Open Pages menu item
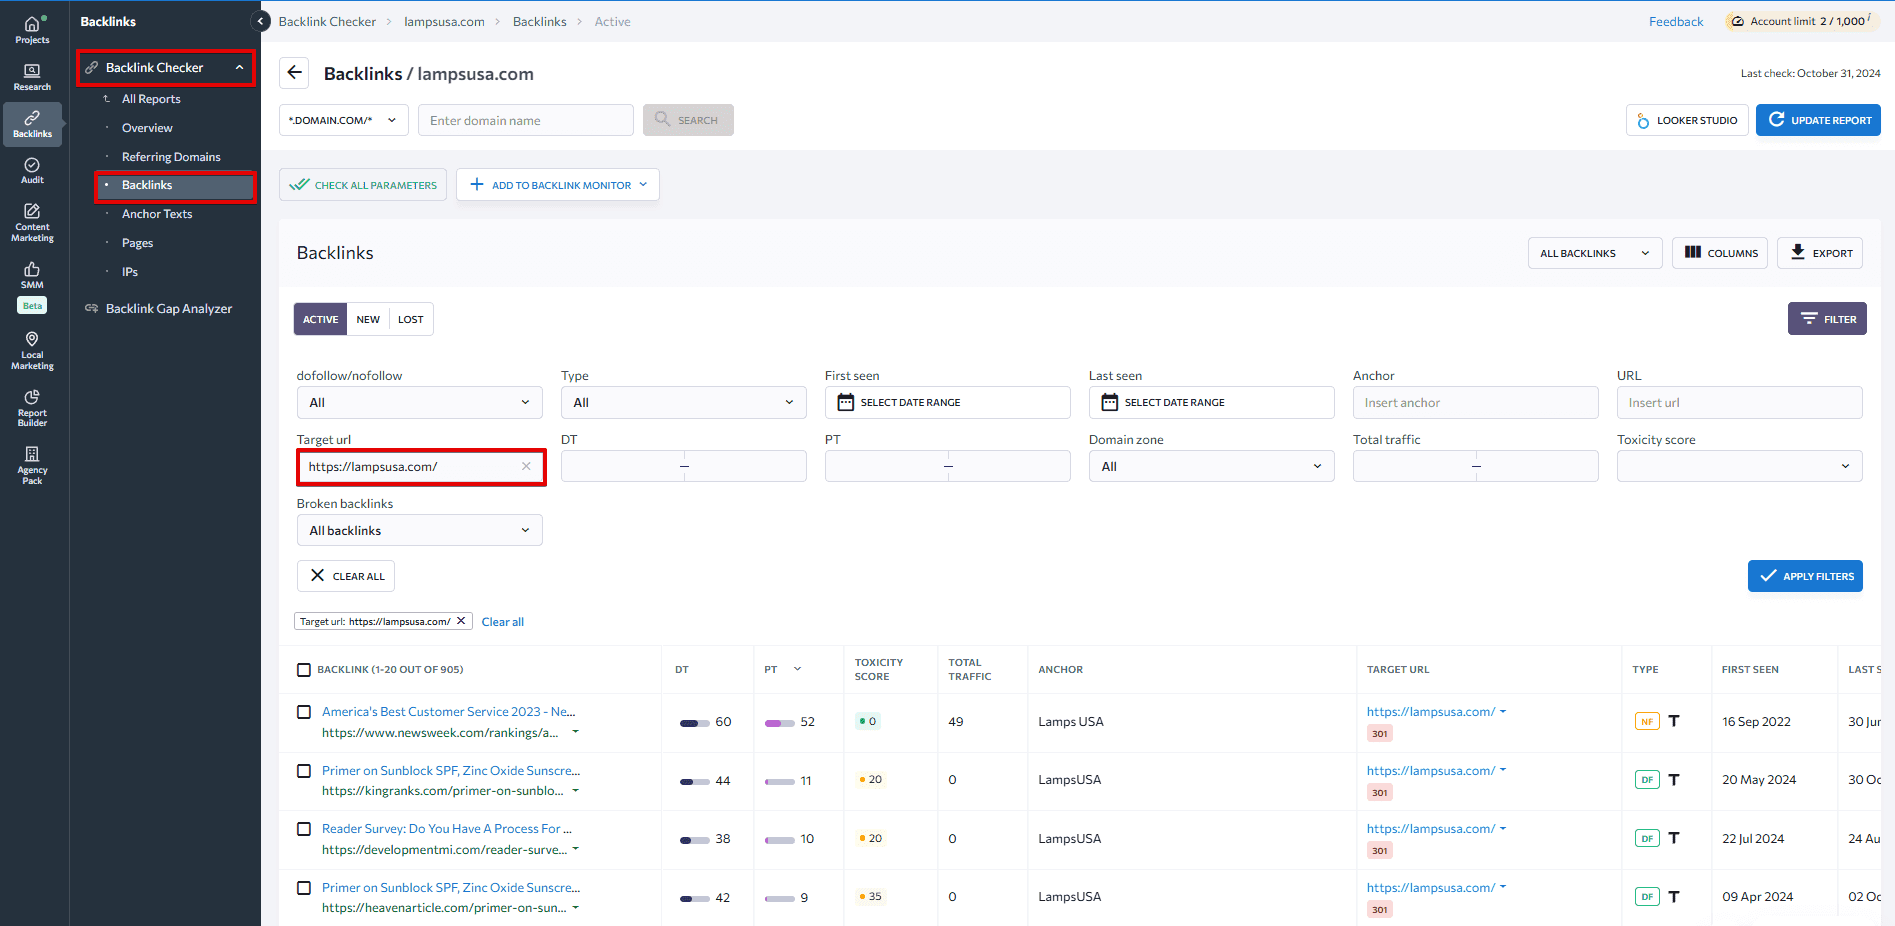The image size is (1895, 926). (138, 243)
